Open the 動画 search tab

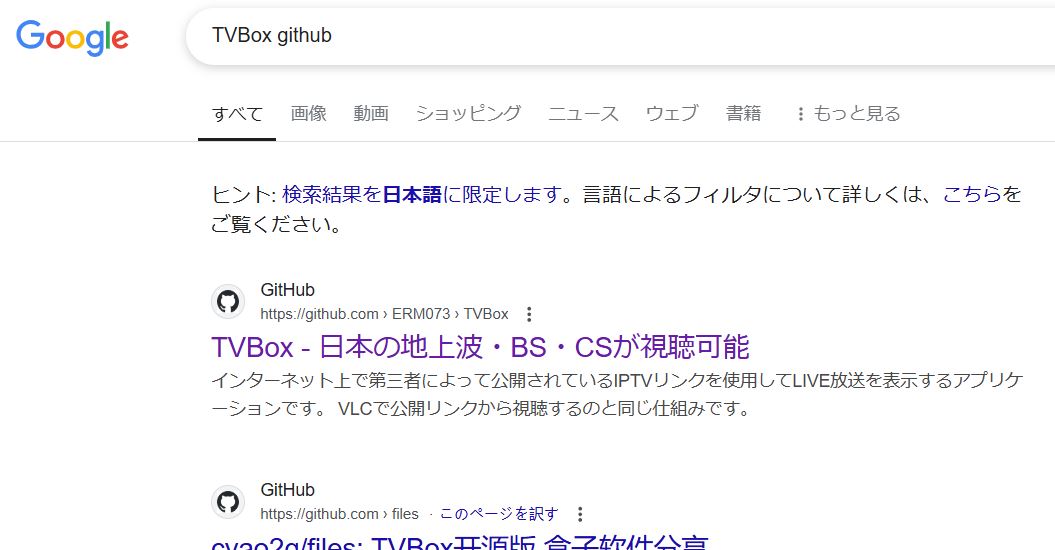[x=371, y=114]
